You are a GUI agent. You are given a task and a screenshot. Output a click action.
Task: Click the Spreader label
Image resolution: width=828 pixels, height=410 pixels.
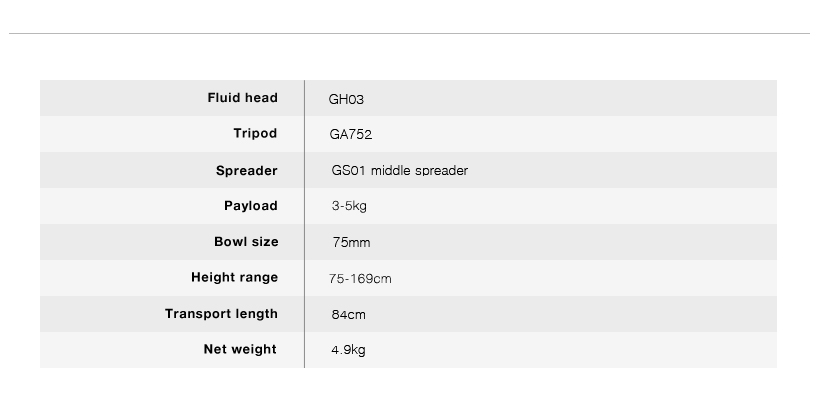tap(247, 171)
